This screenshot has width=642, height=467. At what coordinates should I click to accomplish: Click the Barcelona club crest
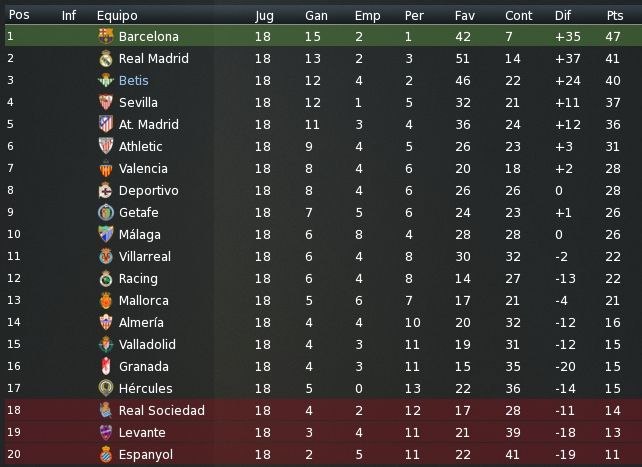pyautogui.click(x=106, y=36)
